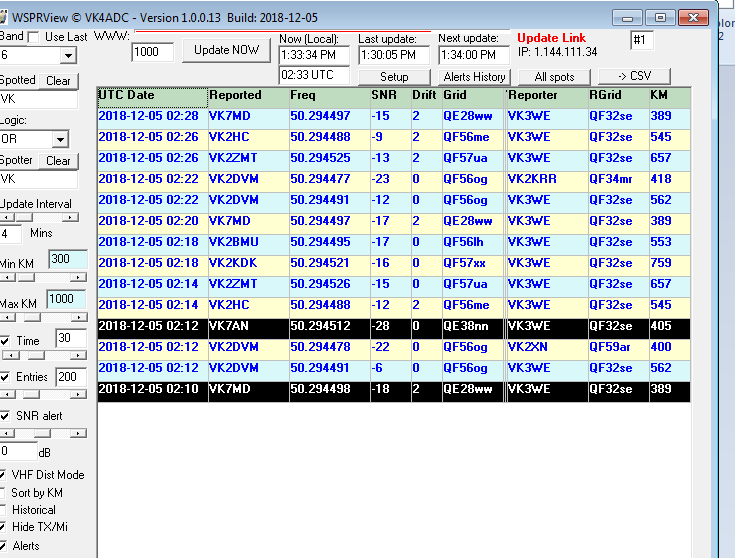
Task: Clear the Spotted filter
Action: pyautogui.click(x=59, y=80)
